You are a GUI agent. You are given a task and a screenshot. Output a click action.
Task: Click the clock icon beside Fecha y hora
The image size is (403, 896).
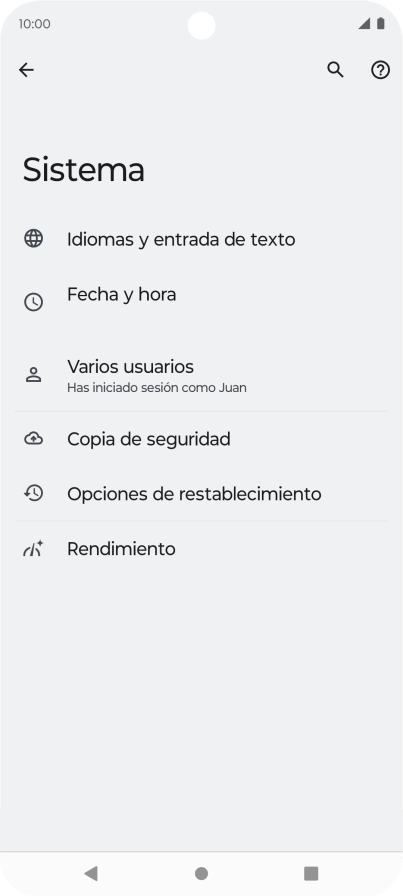pos(34,302)
